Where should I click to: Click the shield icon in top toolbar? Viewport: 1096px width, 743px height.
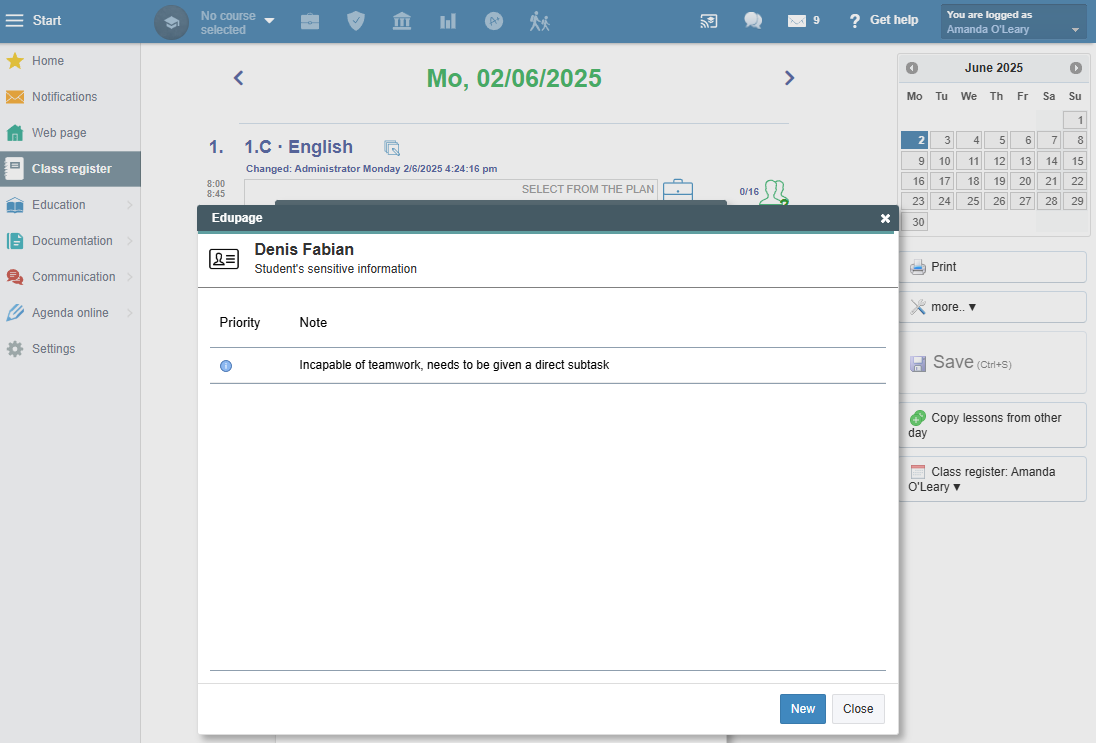356,21
